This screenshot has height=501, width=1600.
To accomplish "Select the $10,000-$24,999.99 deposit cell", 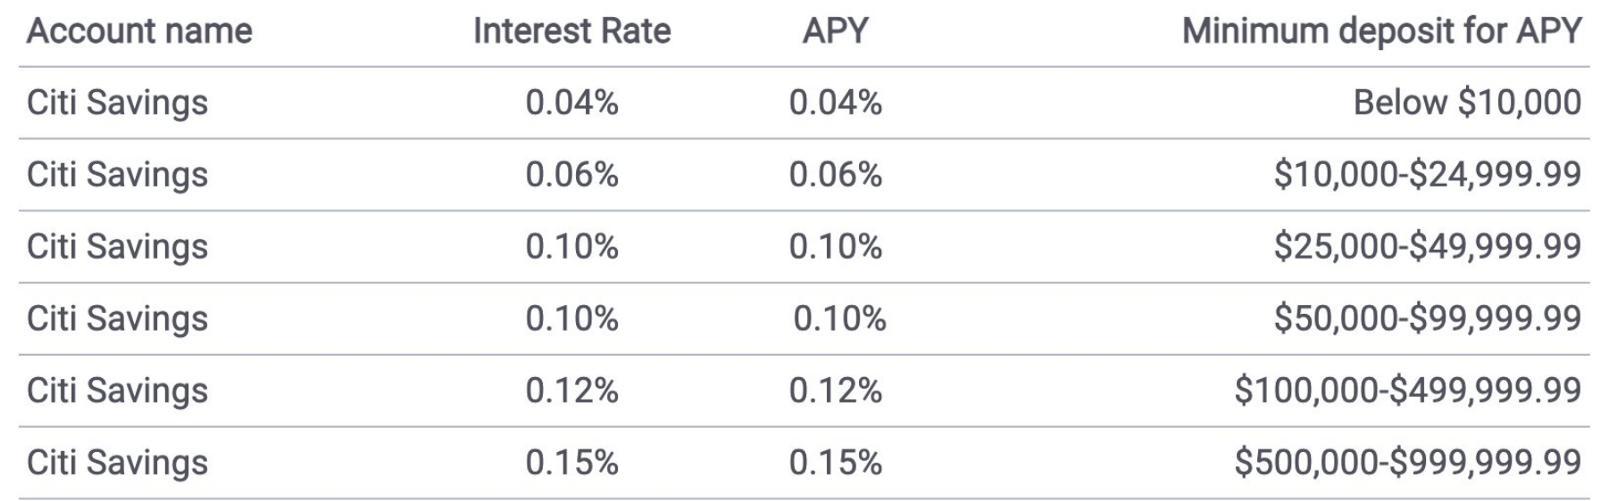I will click(1427, 174).
